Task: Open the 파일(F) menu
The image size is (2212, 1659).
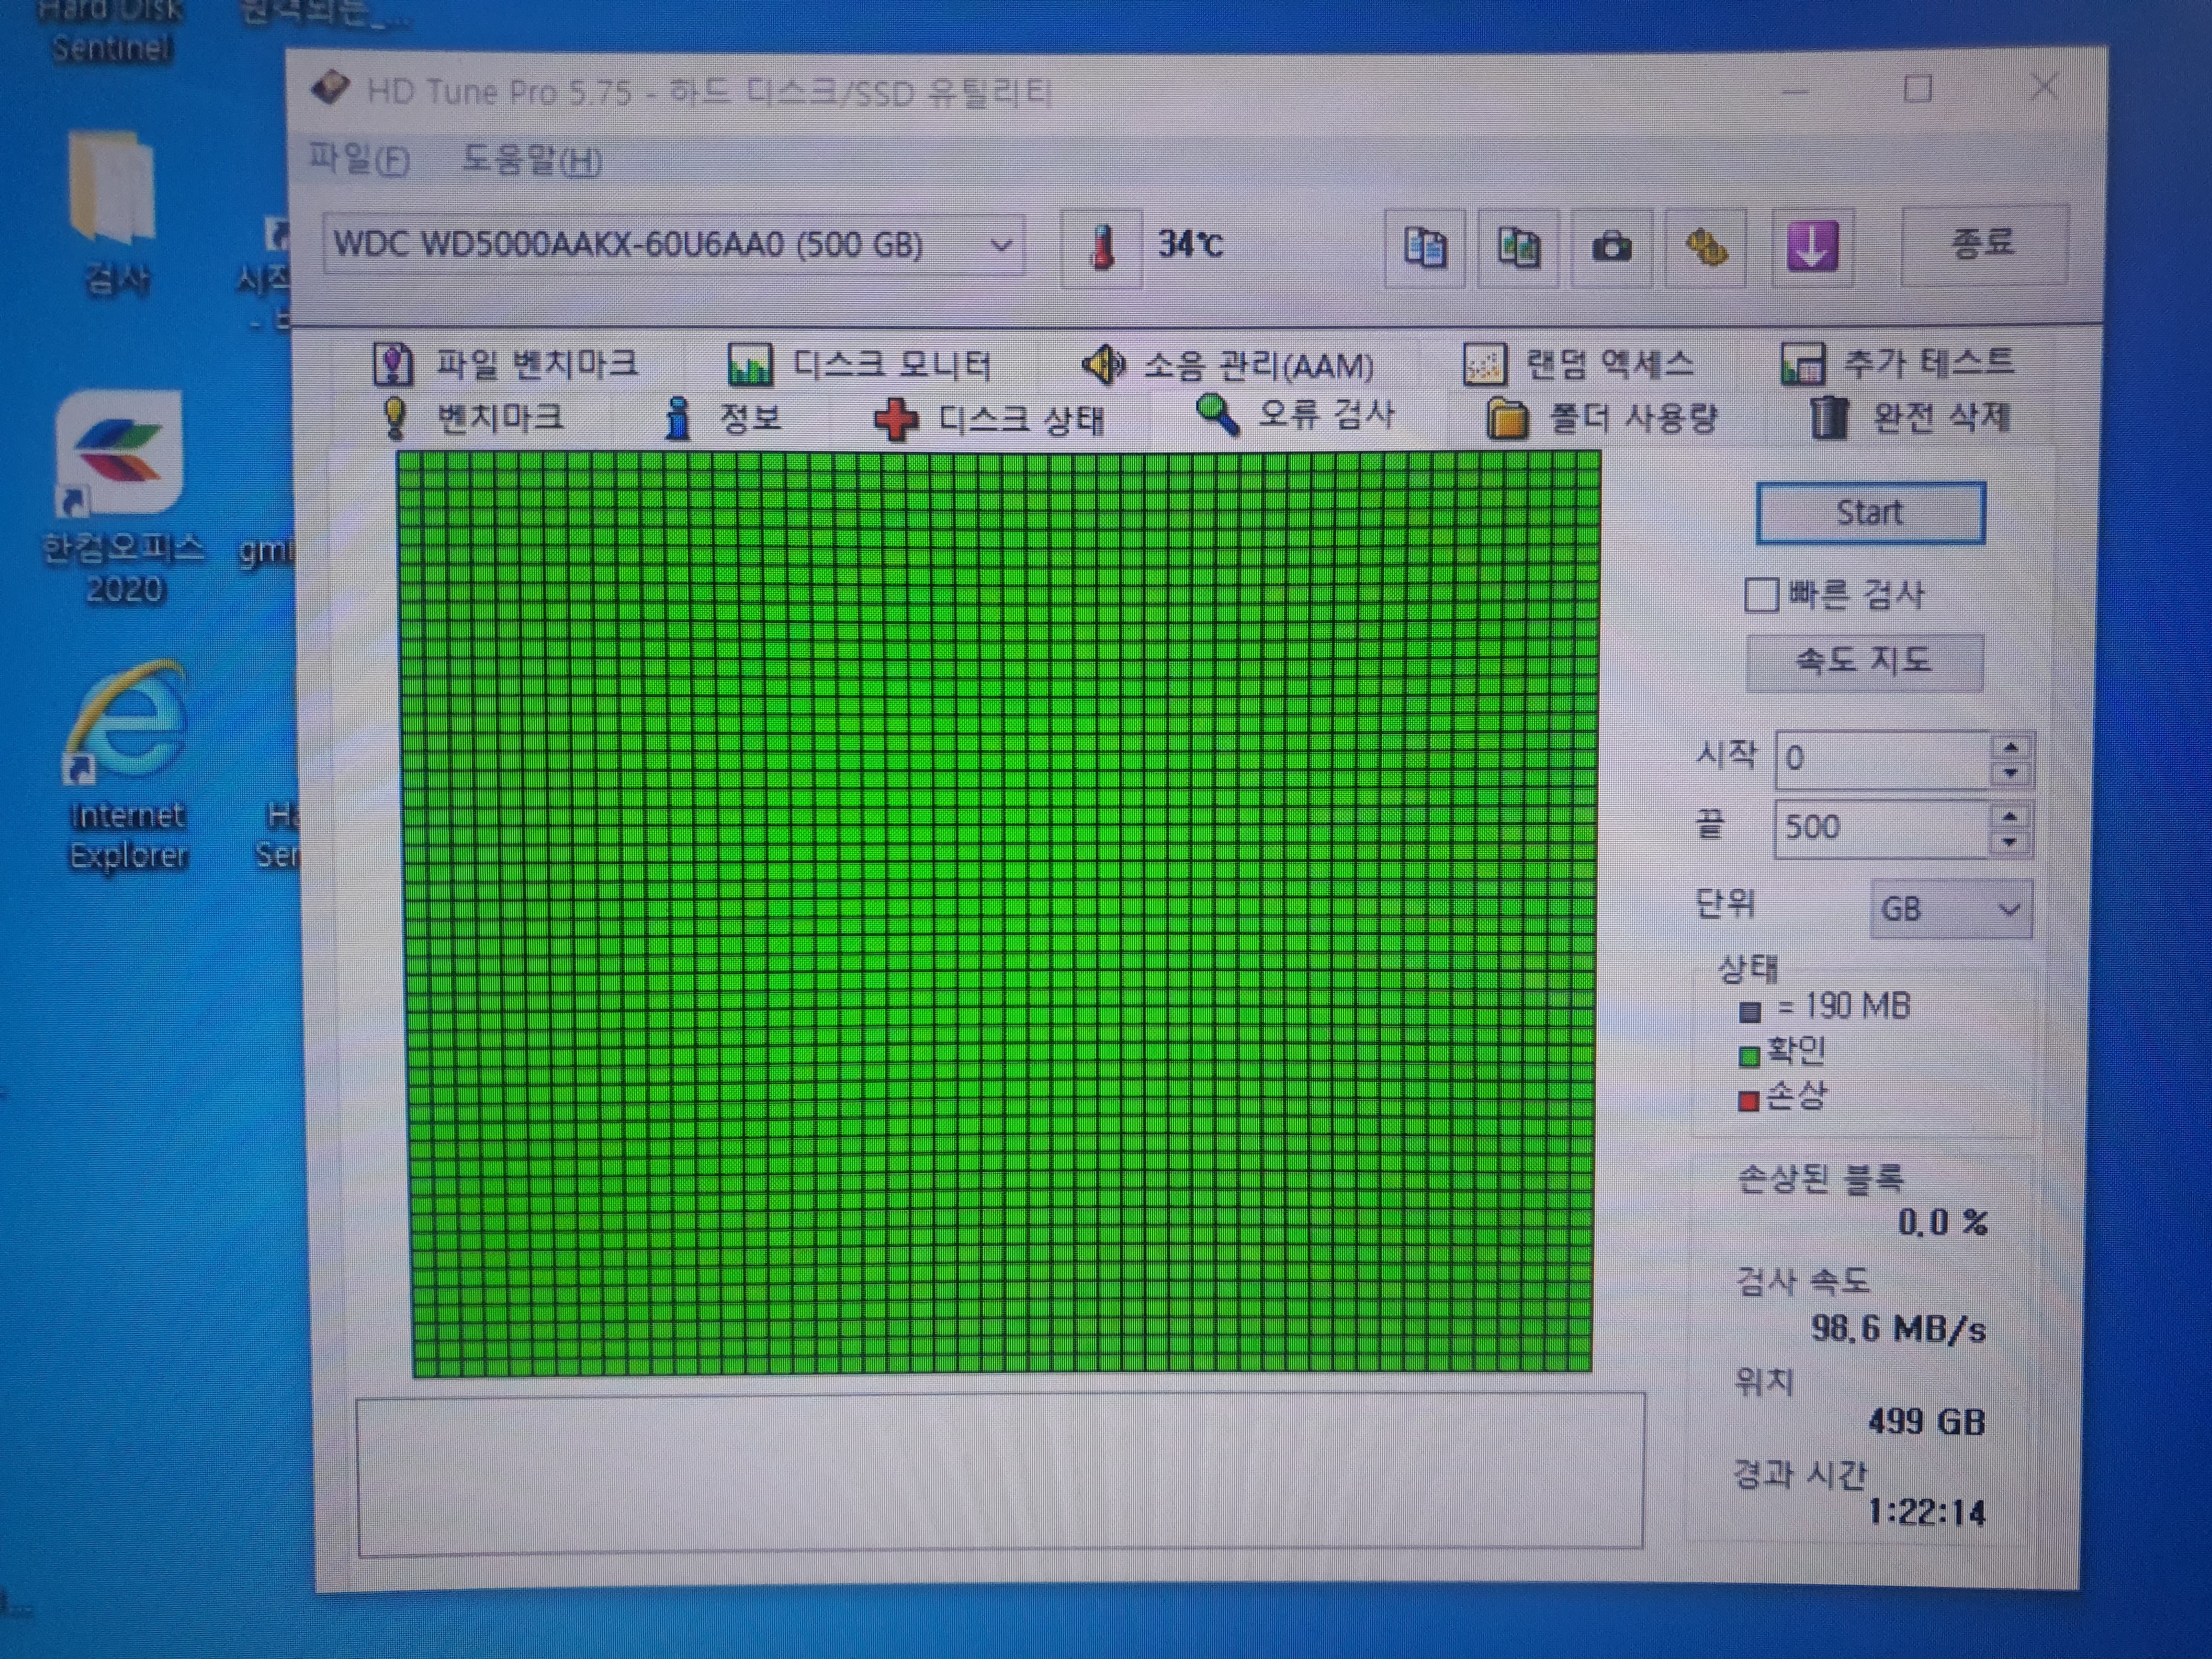Action: pyautogui.click(x=359, y=159)
